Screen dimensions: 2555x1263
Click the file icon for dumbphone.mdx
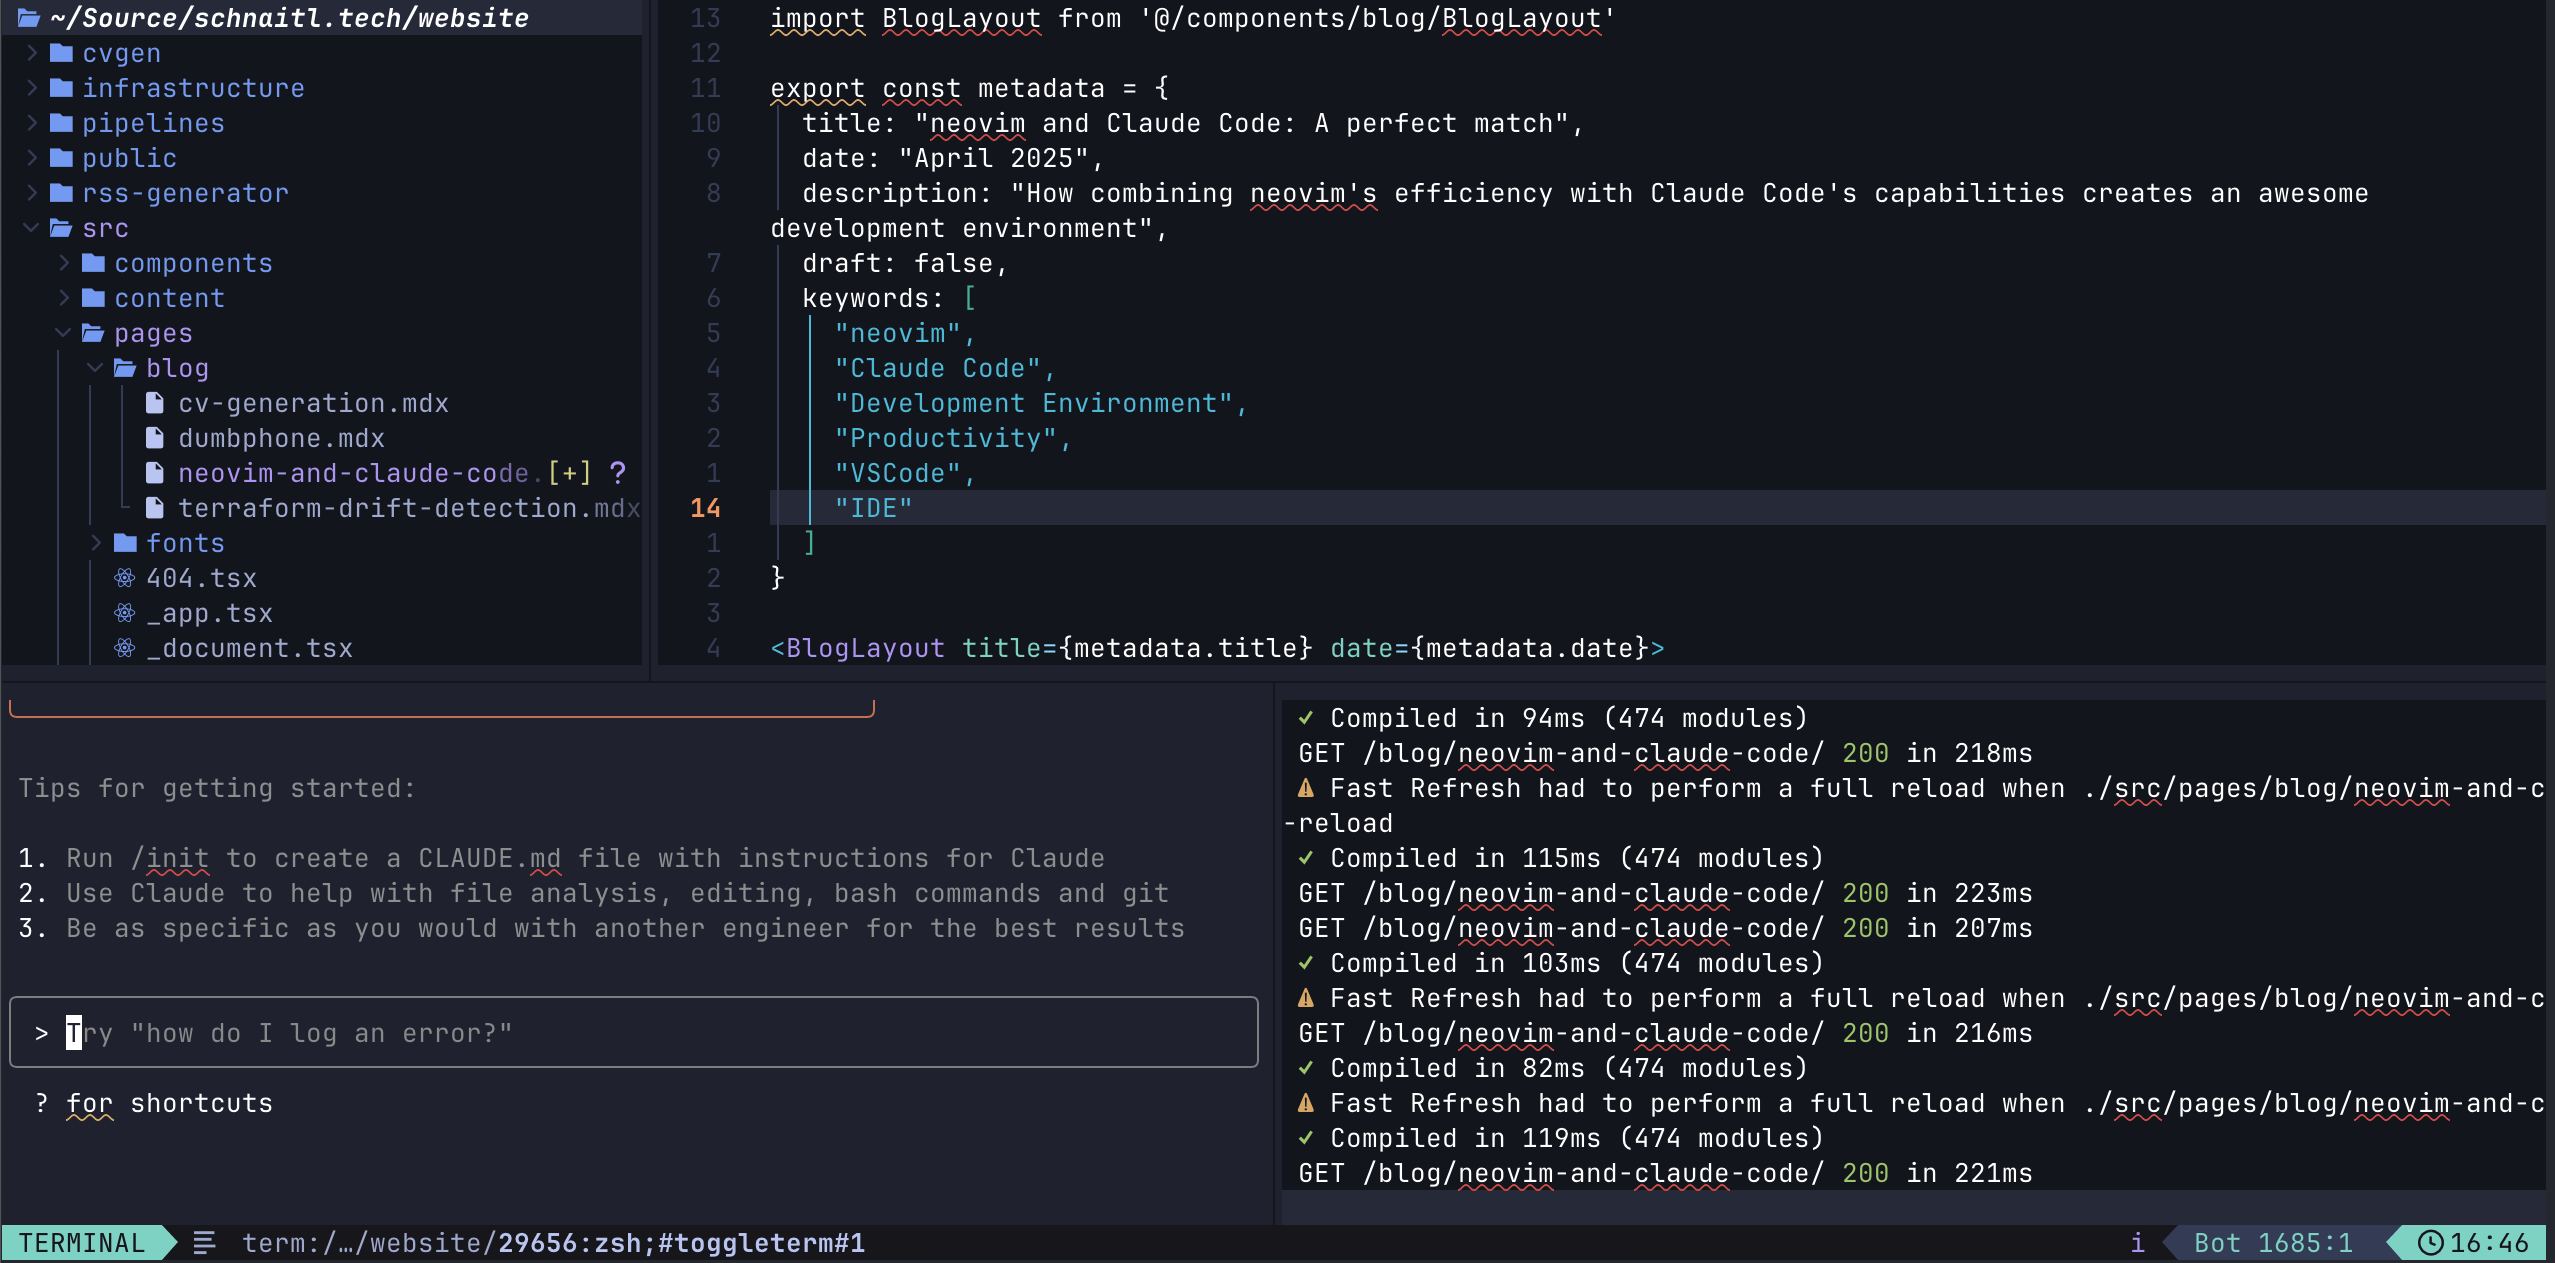(154, 438)
